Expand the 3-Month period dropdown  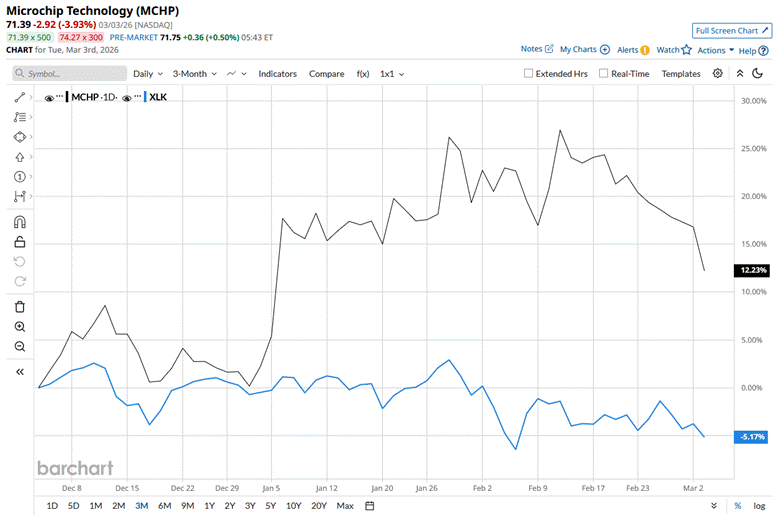[x=195, y=73]
